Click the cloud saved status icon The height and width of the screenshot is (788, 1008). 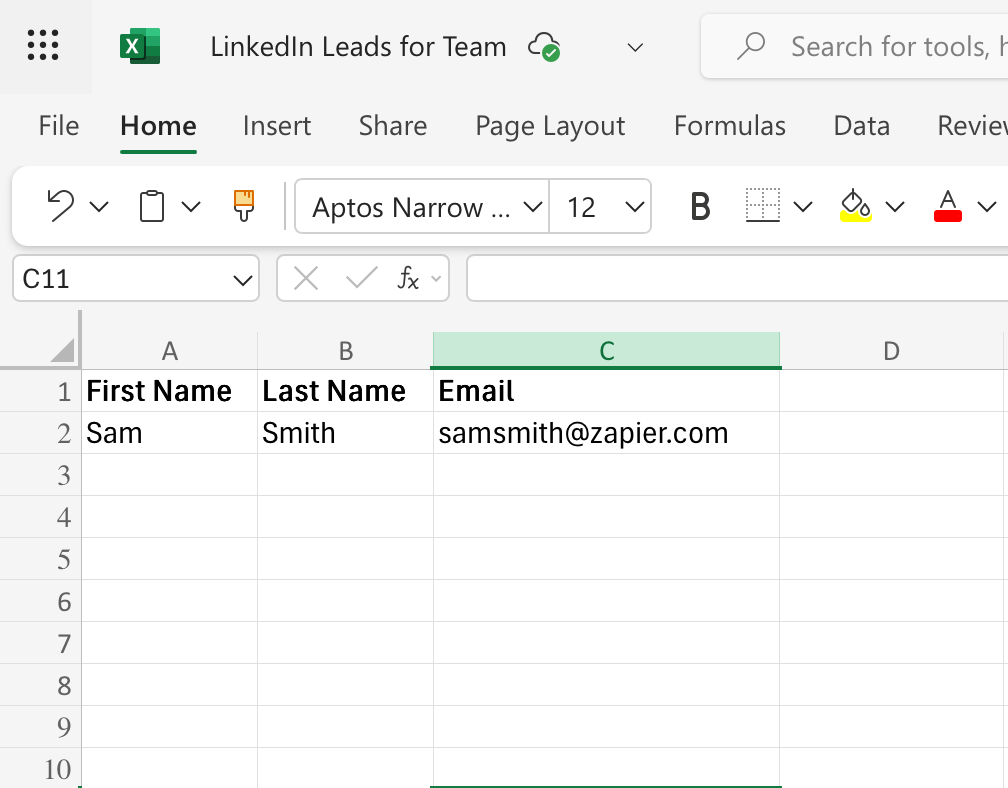click(x=544, y=47)
